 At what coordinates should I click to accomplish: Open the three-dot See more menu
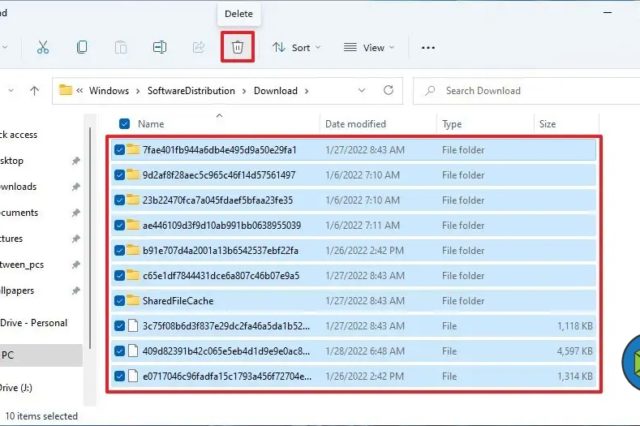pos(428,47)
